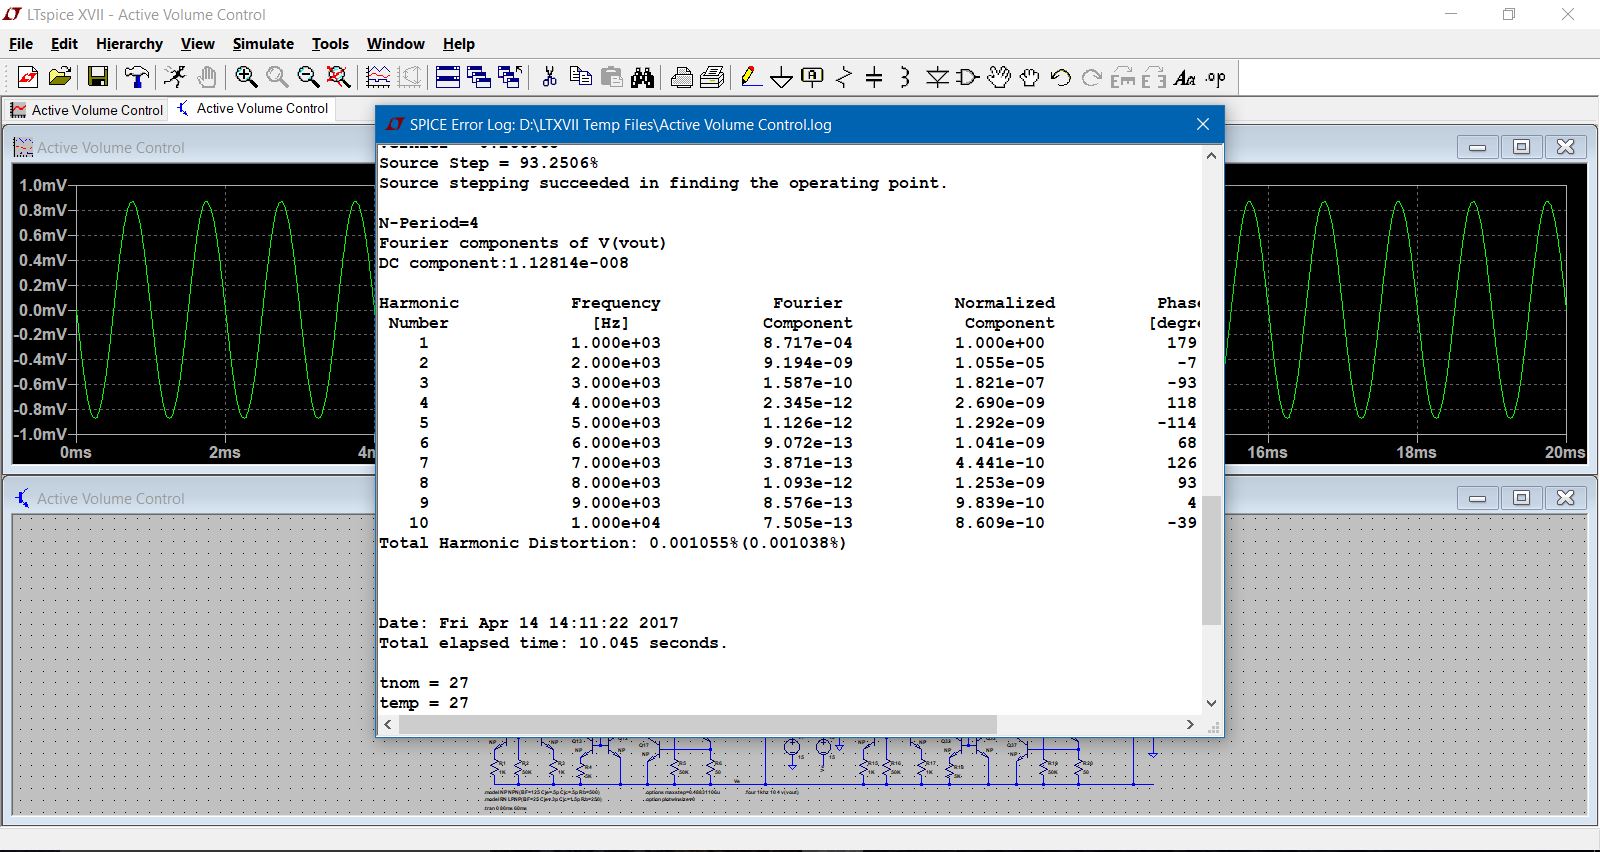Viewport: 1600px width, 852px height.
Task: Click the error log horizontal scrollbar thumb
Action: point(698,724)
